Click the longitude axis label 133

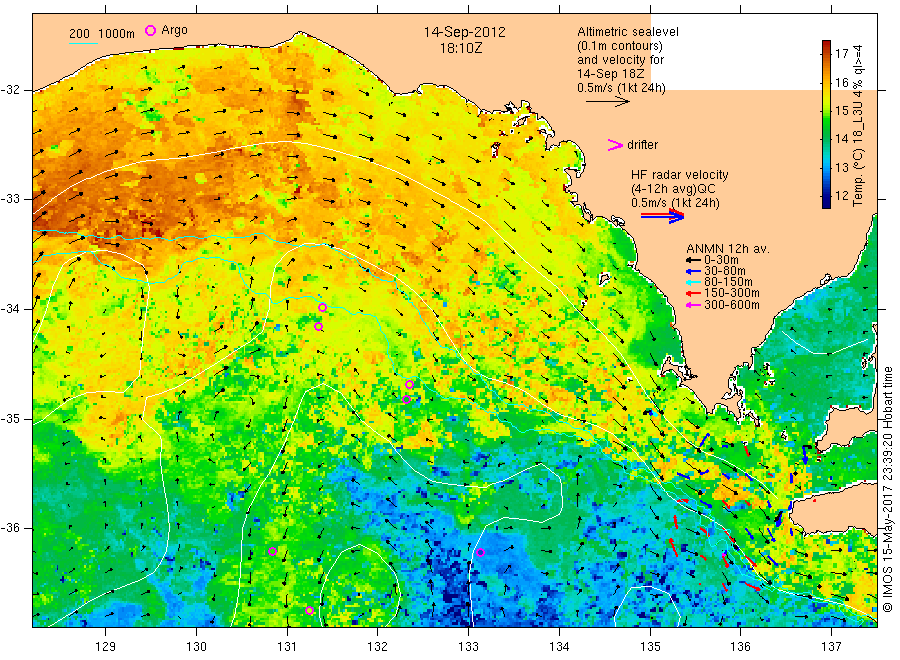468,647
